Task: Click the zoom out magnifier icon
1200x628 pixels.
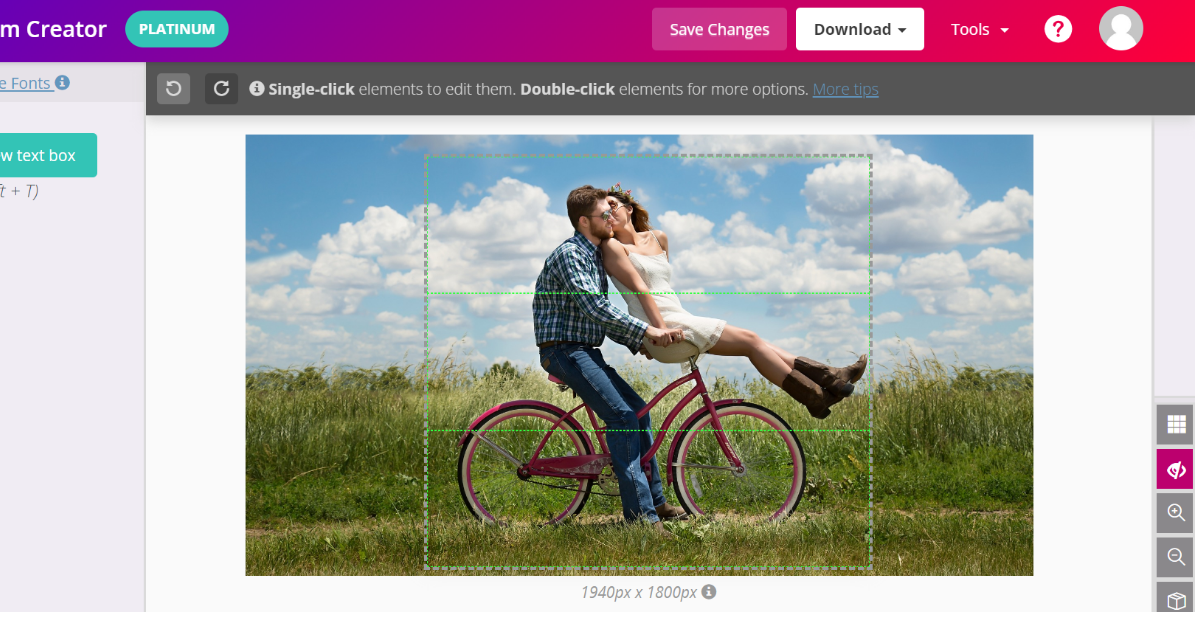Action: coord(1175,557)
